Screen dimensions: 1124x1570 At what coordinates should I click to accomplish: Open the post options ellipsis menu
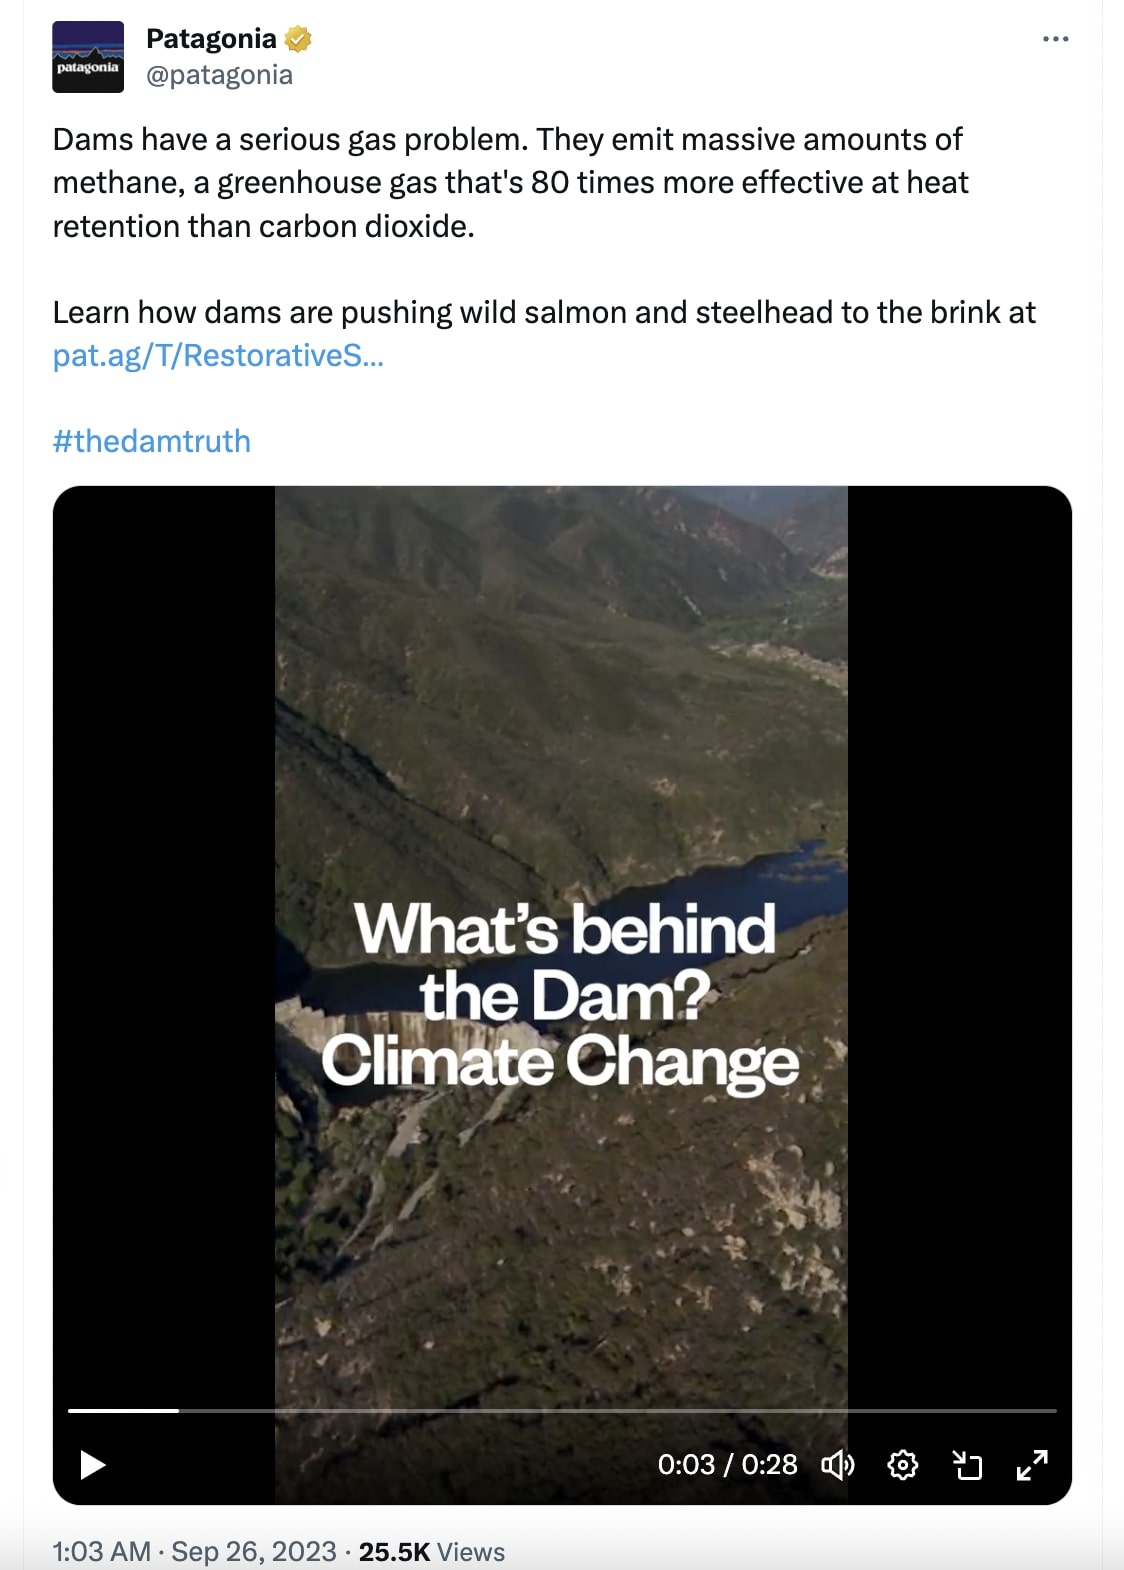pos(1057,38)
